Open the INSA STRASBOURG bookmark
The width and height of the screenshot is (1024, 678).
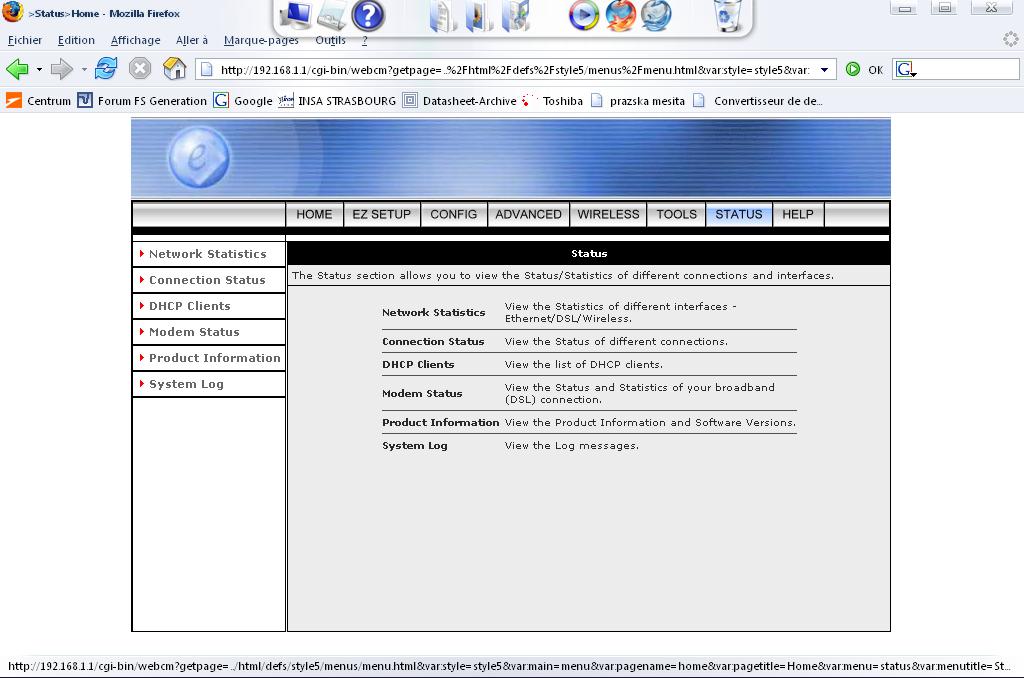(337, 101)
